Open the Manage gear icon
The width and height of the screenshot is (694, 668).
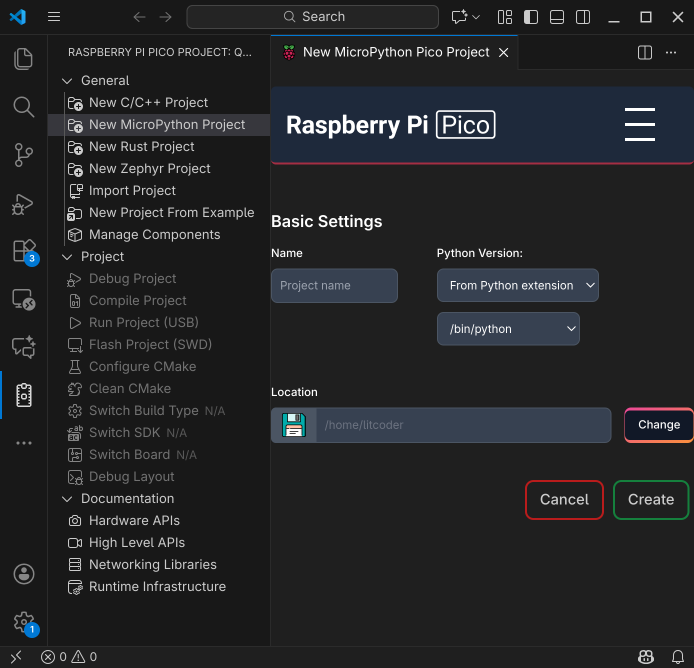pyautogui.click(x=24, y=622)
